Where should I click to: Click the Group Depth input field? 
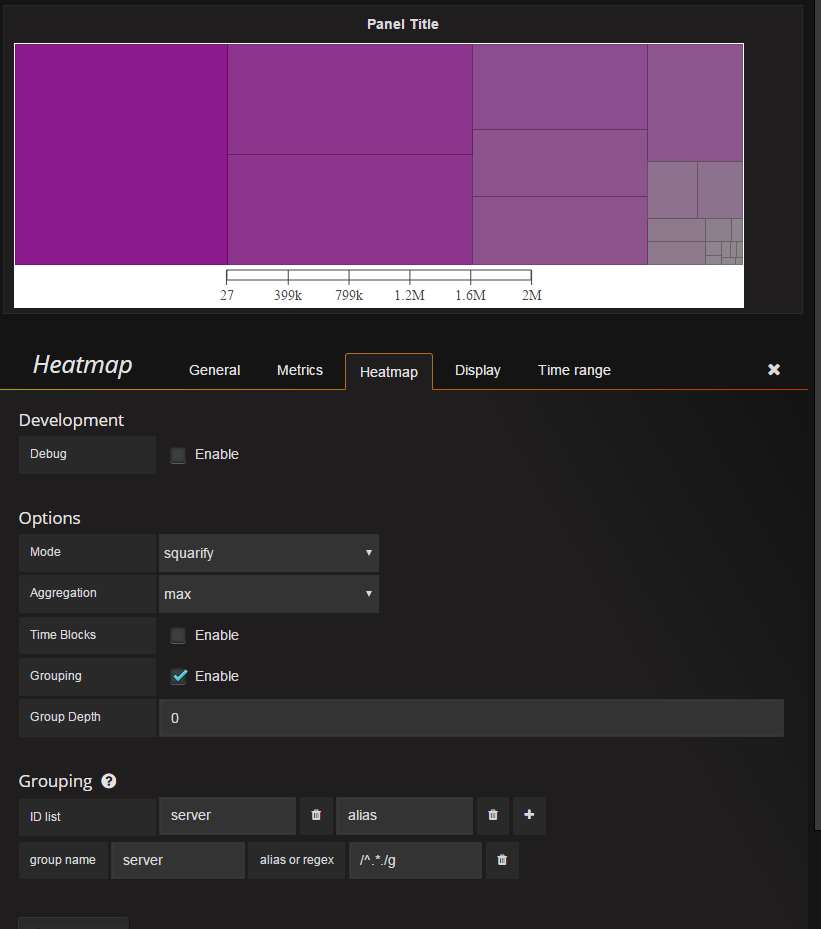[x=470, y=718]
